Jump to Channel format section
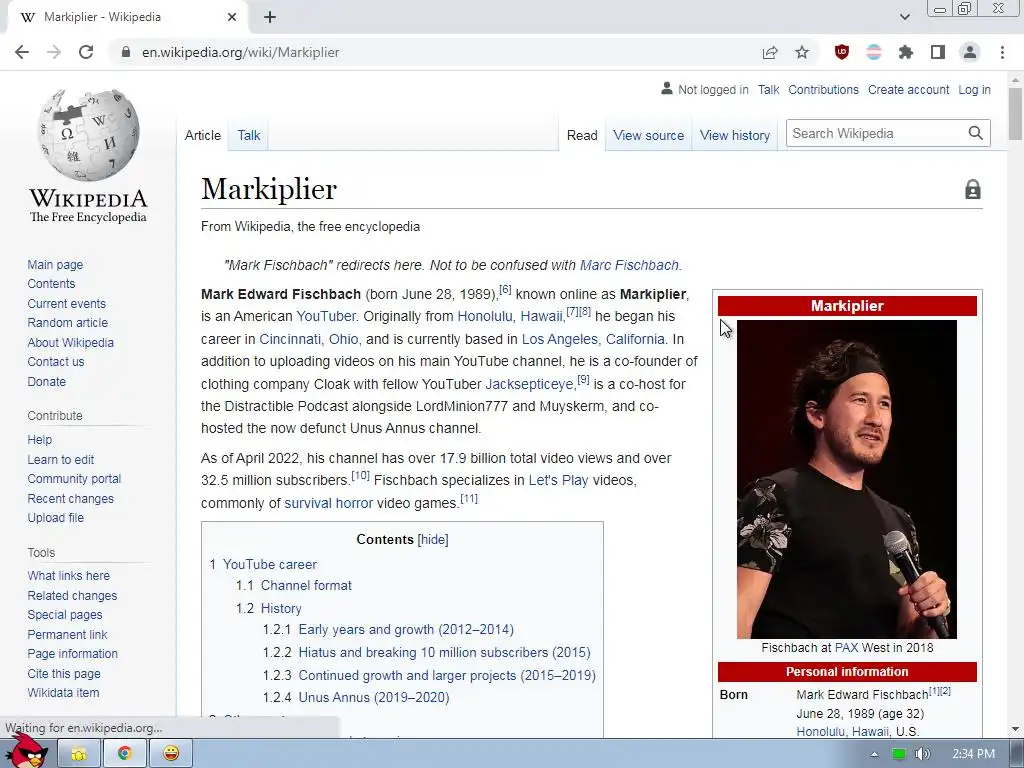This screenshot has width=1024, height=768. pyautogui.click(x=306, y=585)
